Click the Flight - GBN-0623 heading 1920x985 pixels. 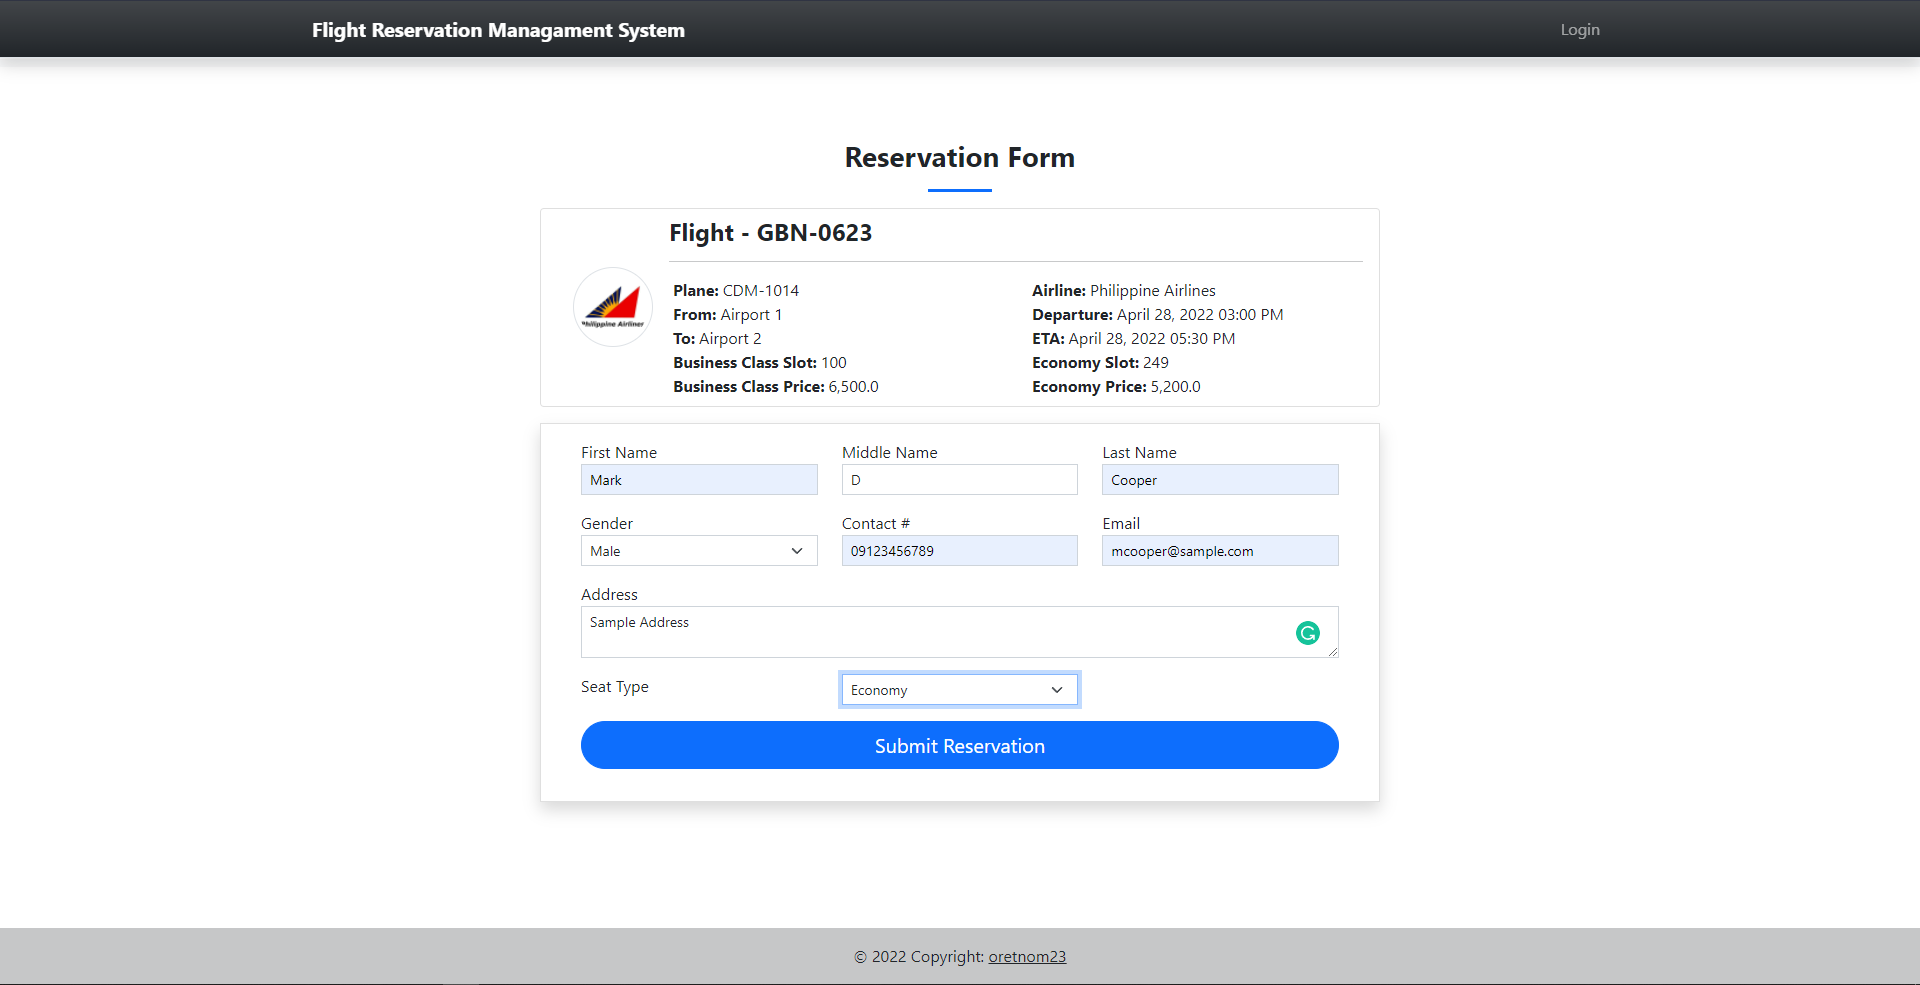[770, 233]
